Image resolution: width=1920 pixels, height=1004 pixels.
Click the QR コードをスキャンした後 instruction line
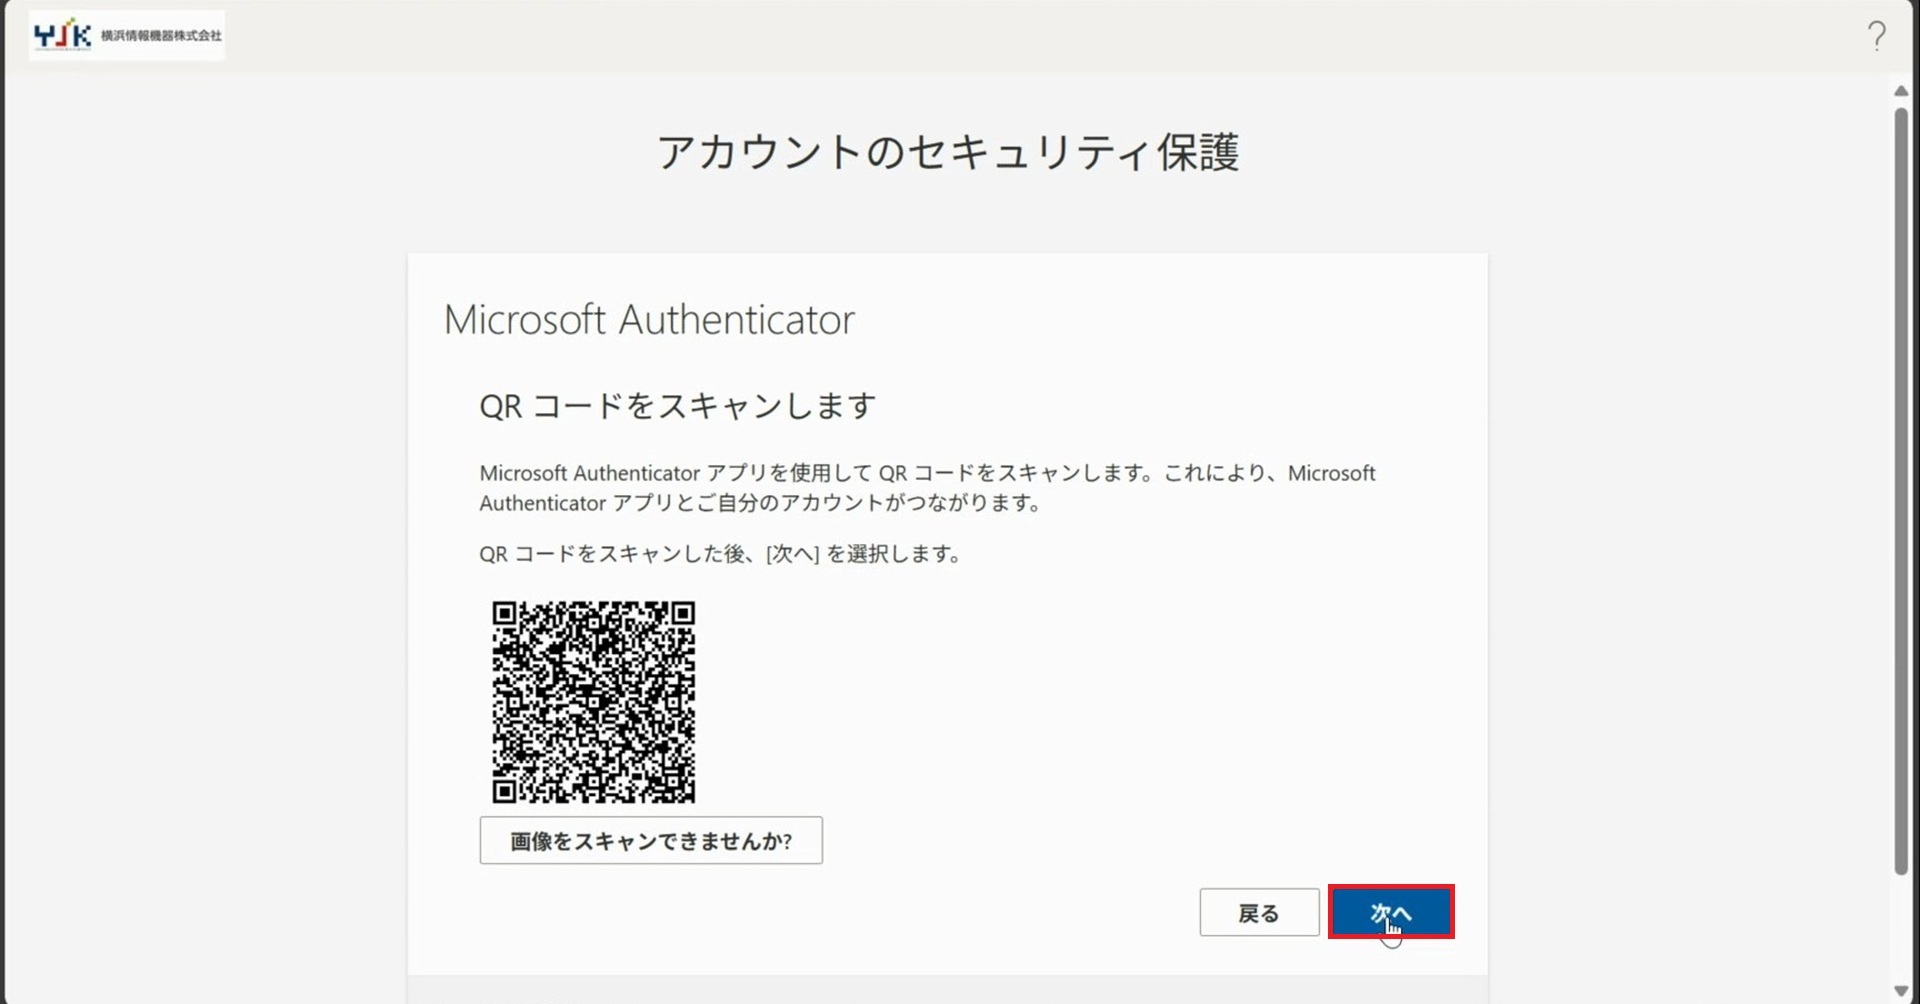tap(720, 554)
